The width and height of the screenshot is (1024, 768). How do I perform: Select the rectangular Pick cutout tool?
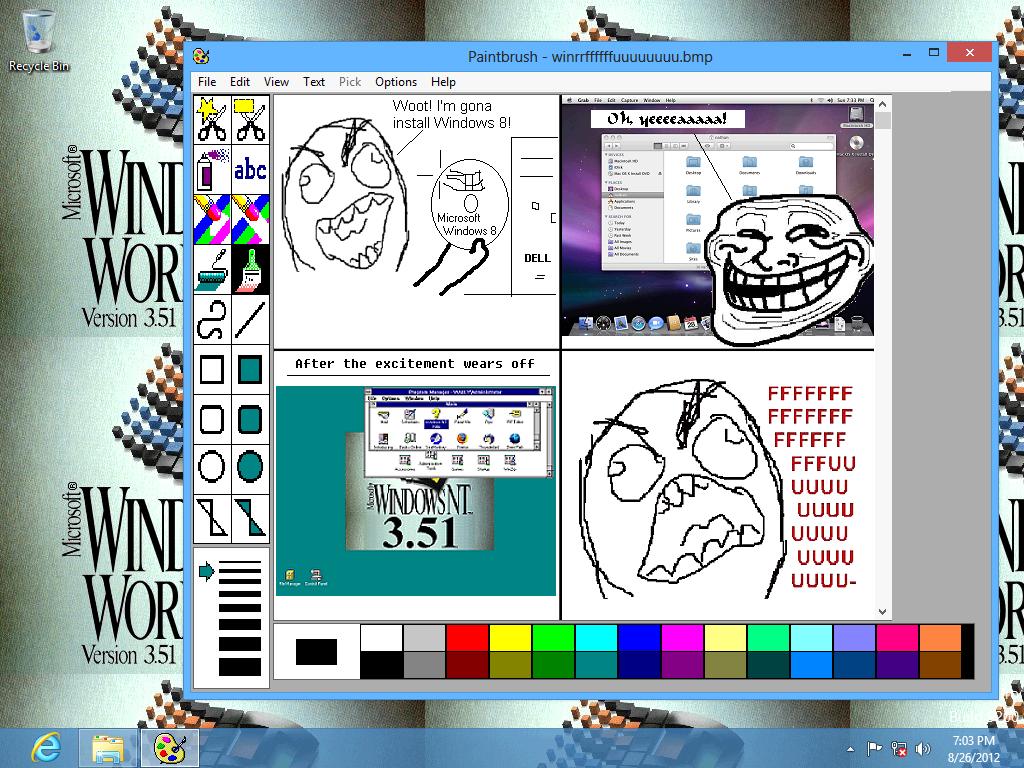pos(250,120)
